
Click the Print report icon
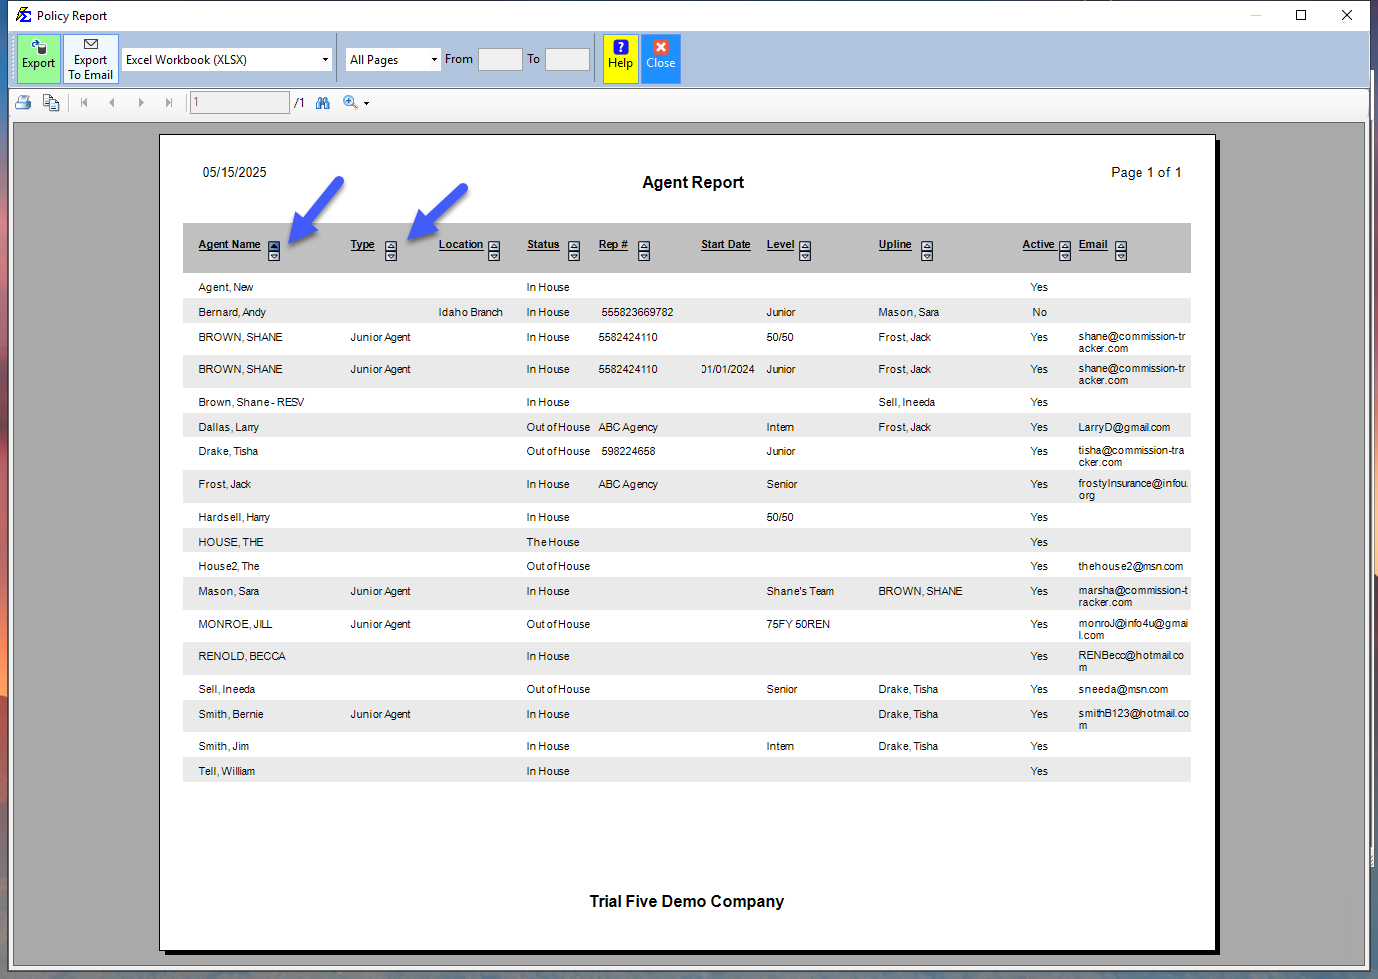[22, 102]
